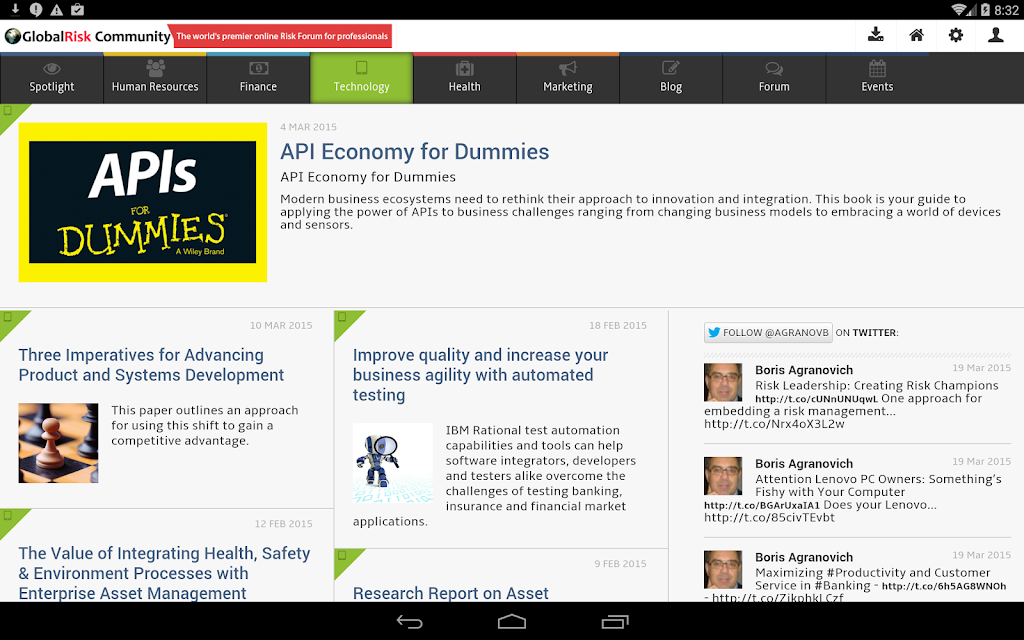Screen dimensions: 1024x640
Task: Open user profile icon
Action: tap(996, 35)
